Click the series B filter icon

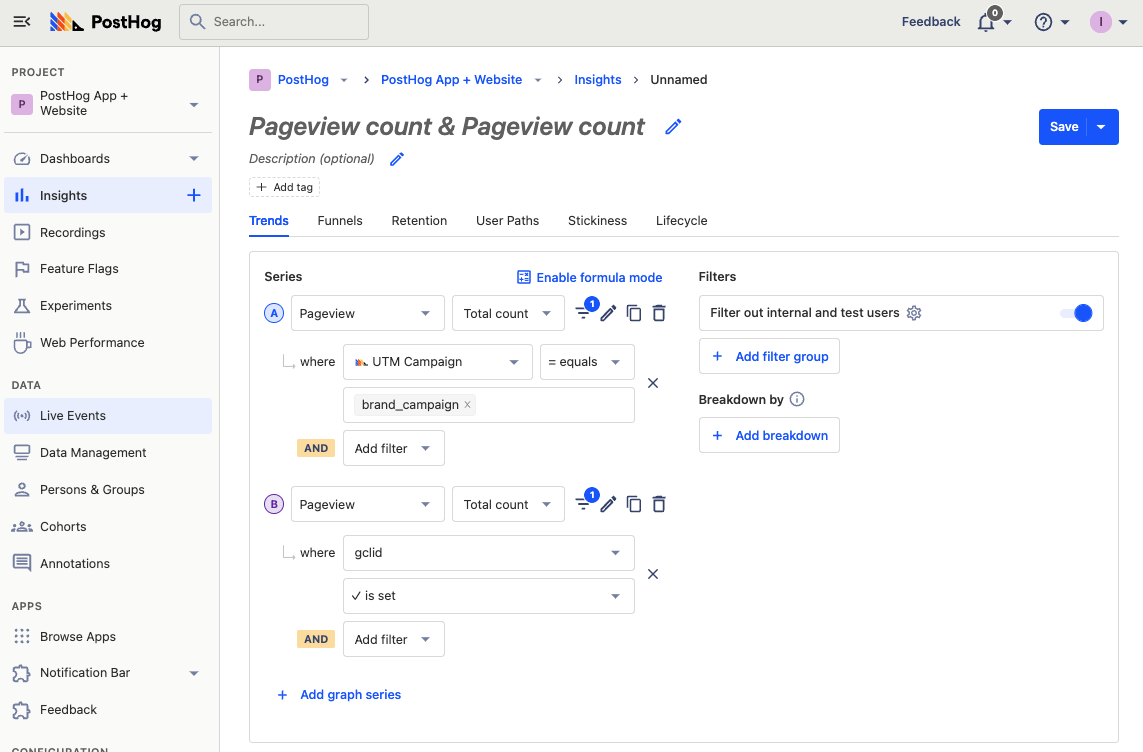[x=584, y=504]
